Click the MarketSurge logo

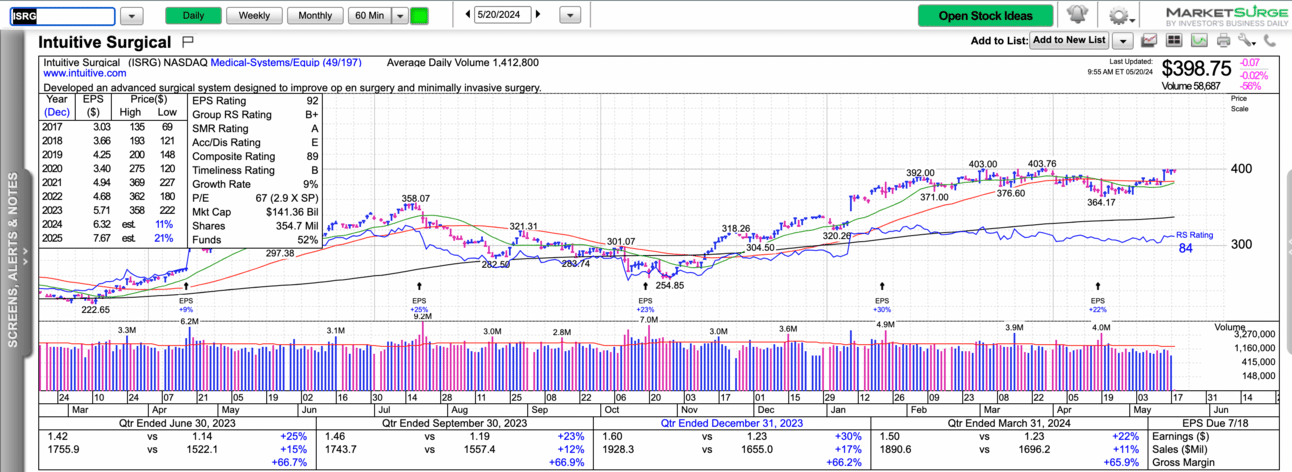(x=1225, y=17)
